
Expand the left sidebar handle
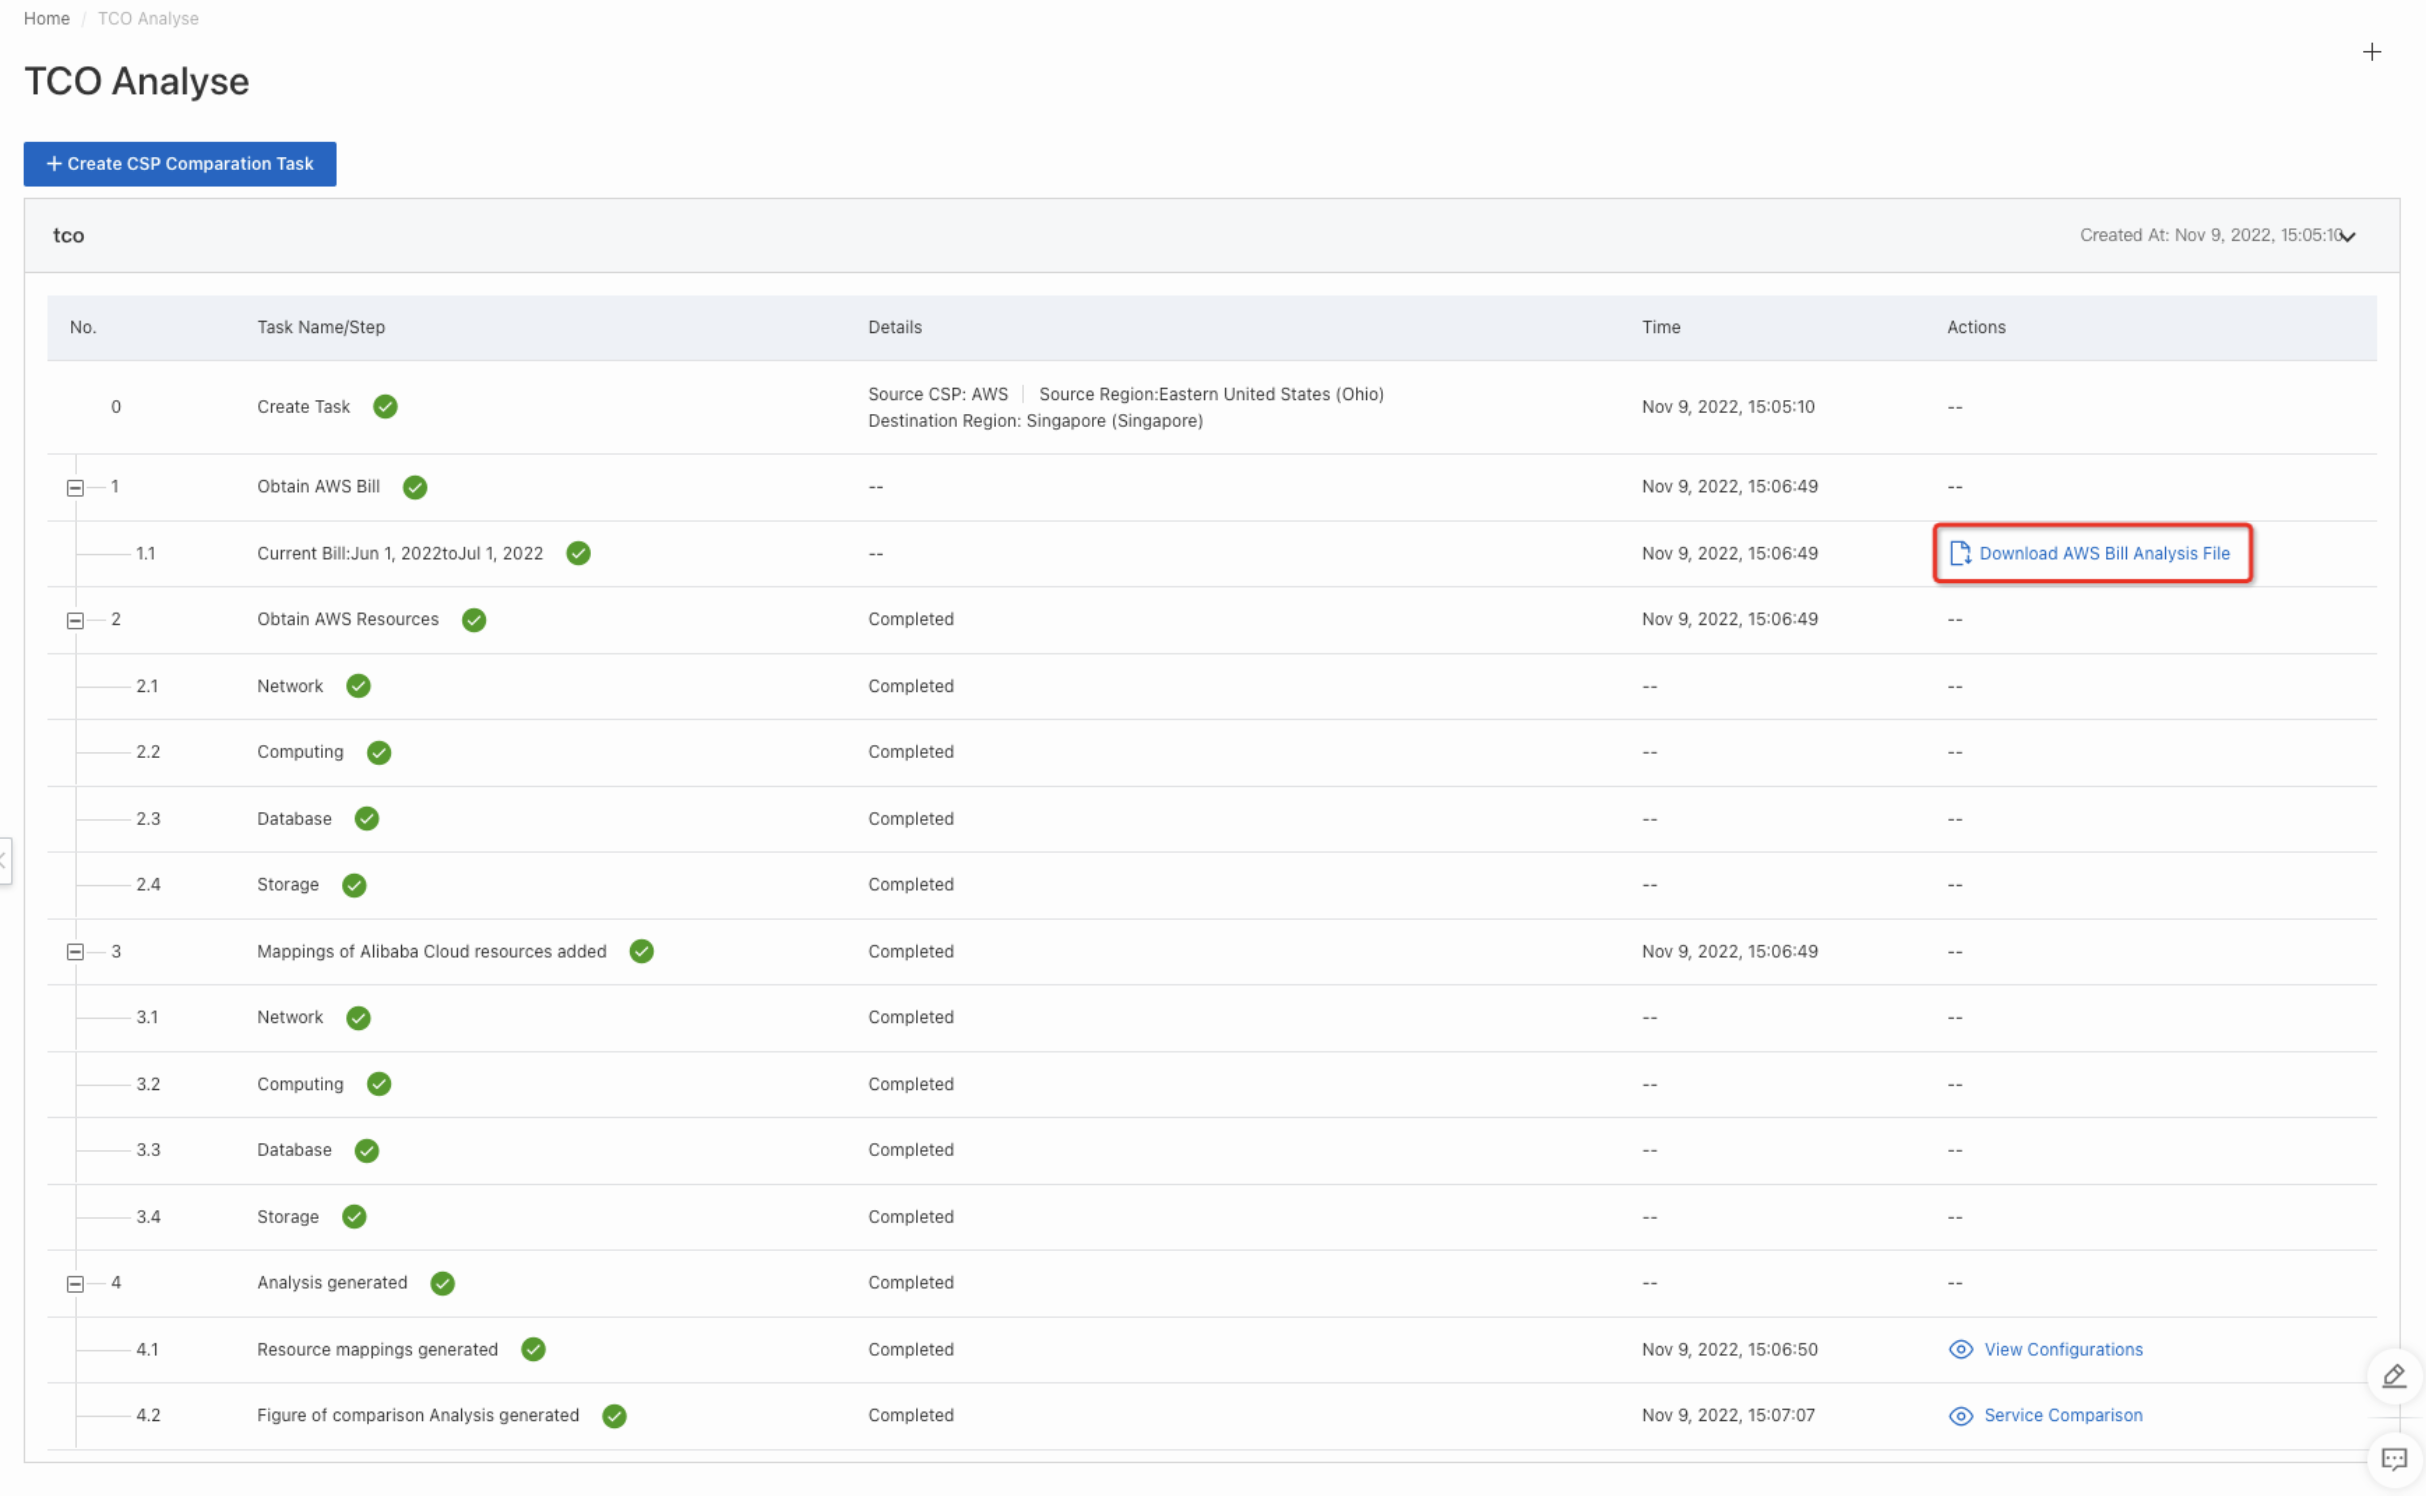click(x=5, y=860)
